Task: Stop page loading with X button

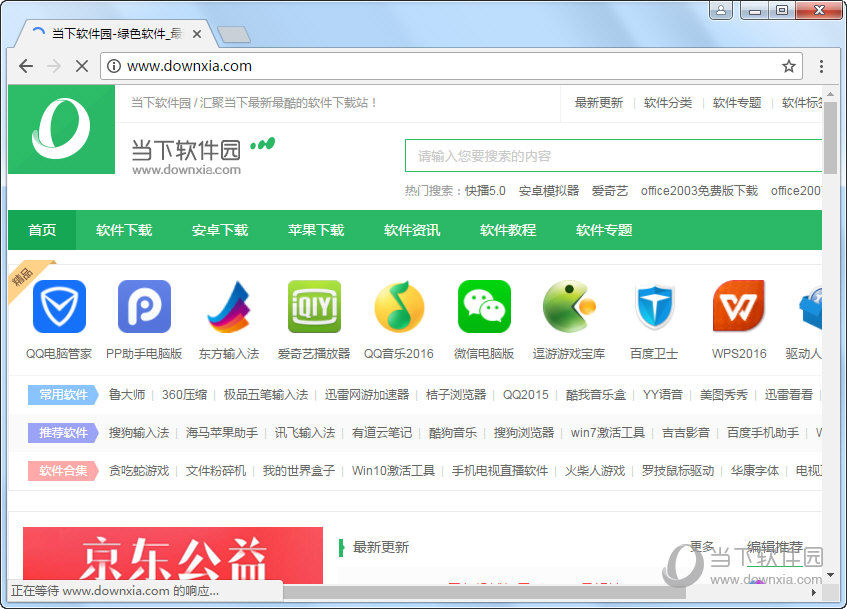Action: point(82,66)
